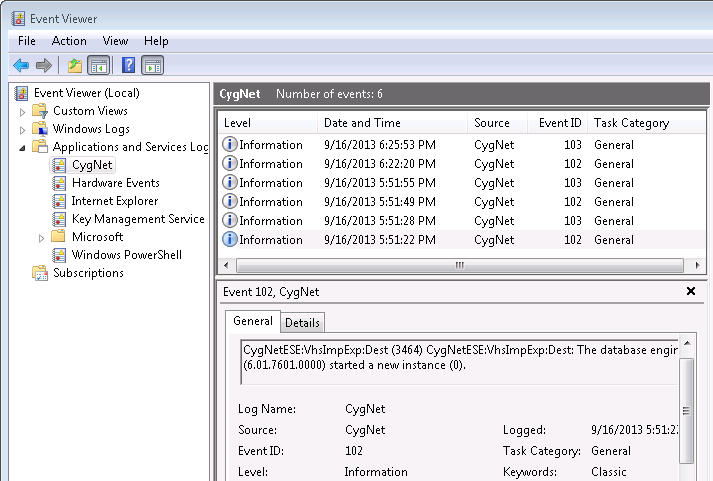Click the event description text box
The width and height of the screenshot is (713, 481).
(x=459, y=362)
